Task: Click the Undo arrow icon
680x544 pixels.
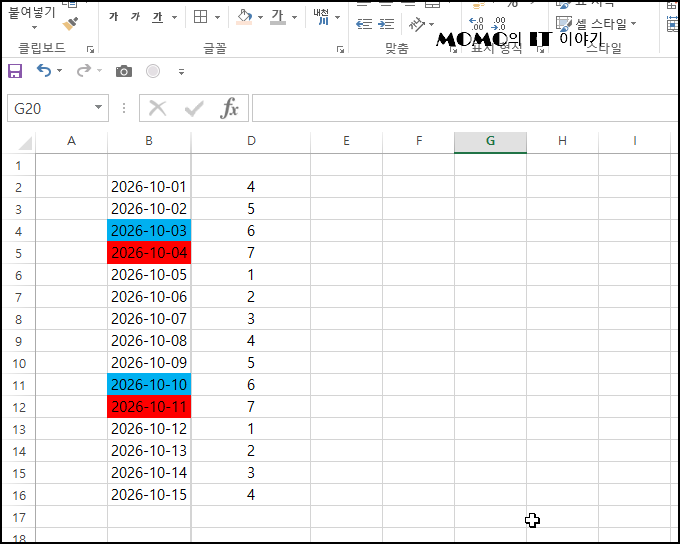Action: pyautogui.click(x=44, y=70)
